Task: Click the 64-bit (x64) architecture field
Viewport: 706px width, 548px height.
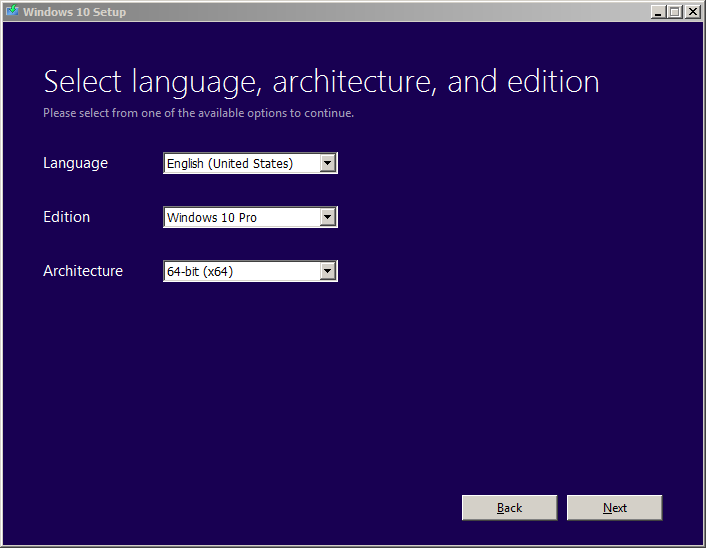Action: pyautogui.click(x=241, y=271)
